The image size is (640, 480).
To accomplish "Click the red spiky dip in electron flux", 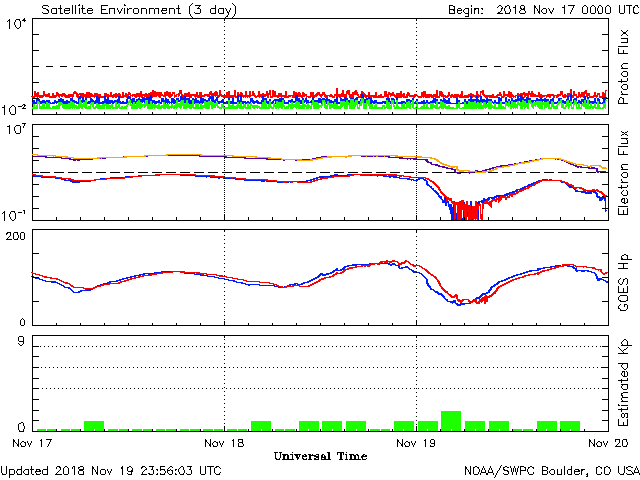I will (x=468, y=210).
